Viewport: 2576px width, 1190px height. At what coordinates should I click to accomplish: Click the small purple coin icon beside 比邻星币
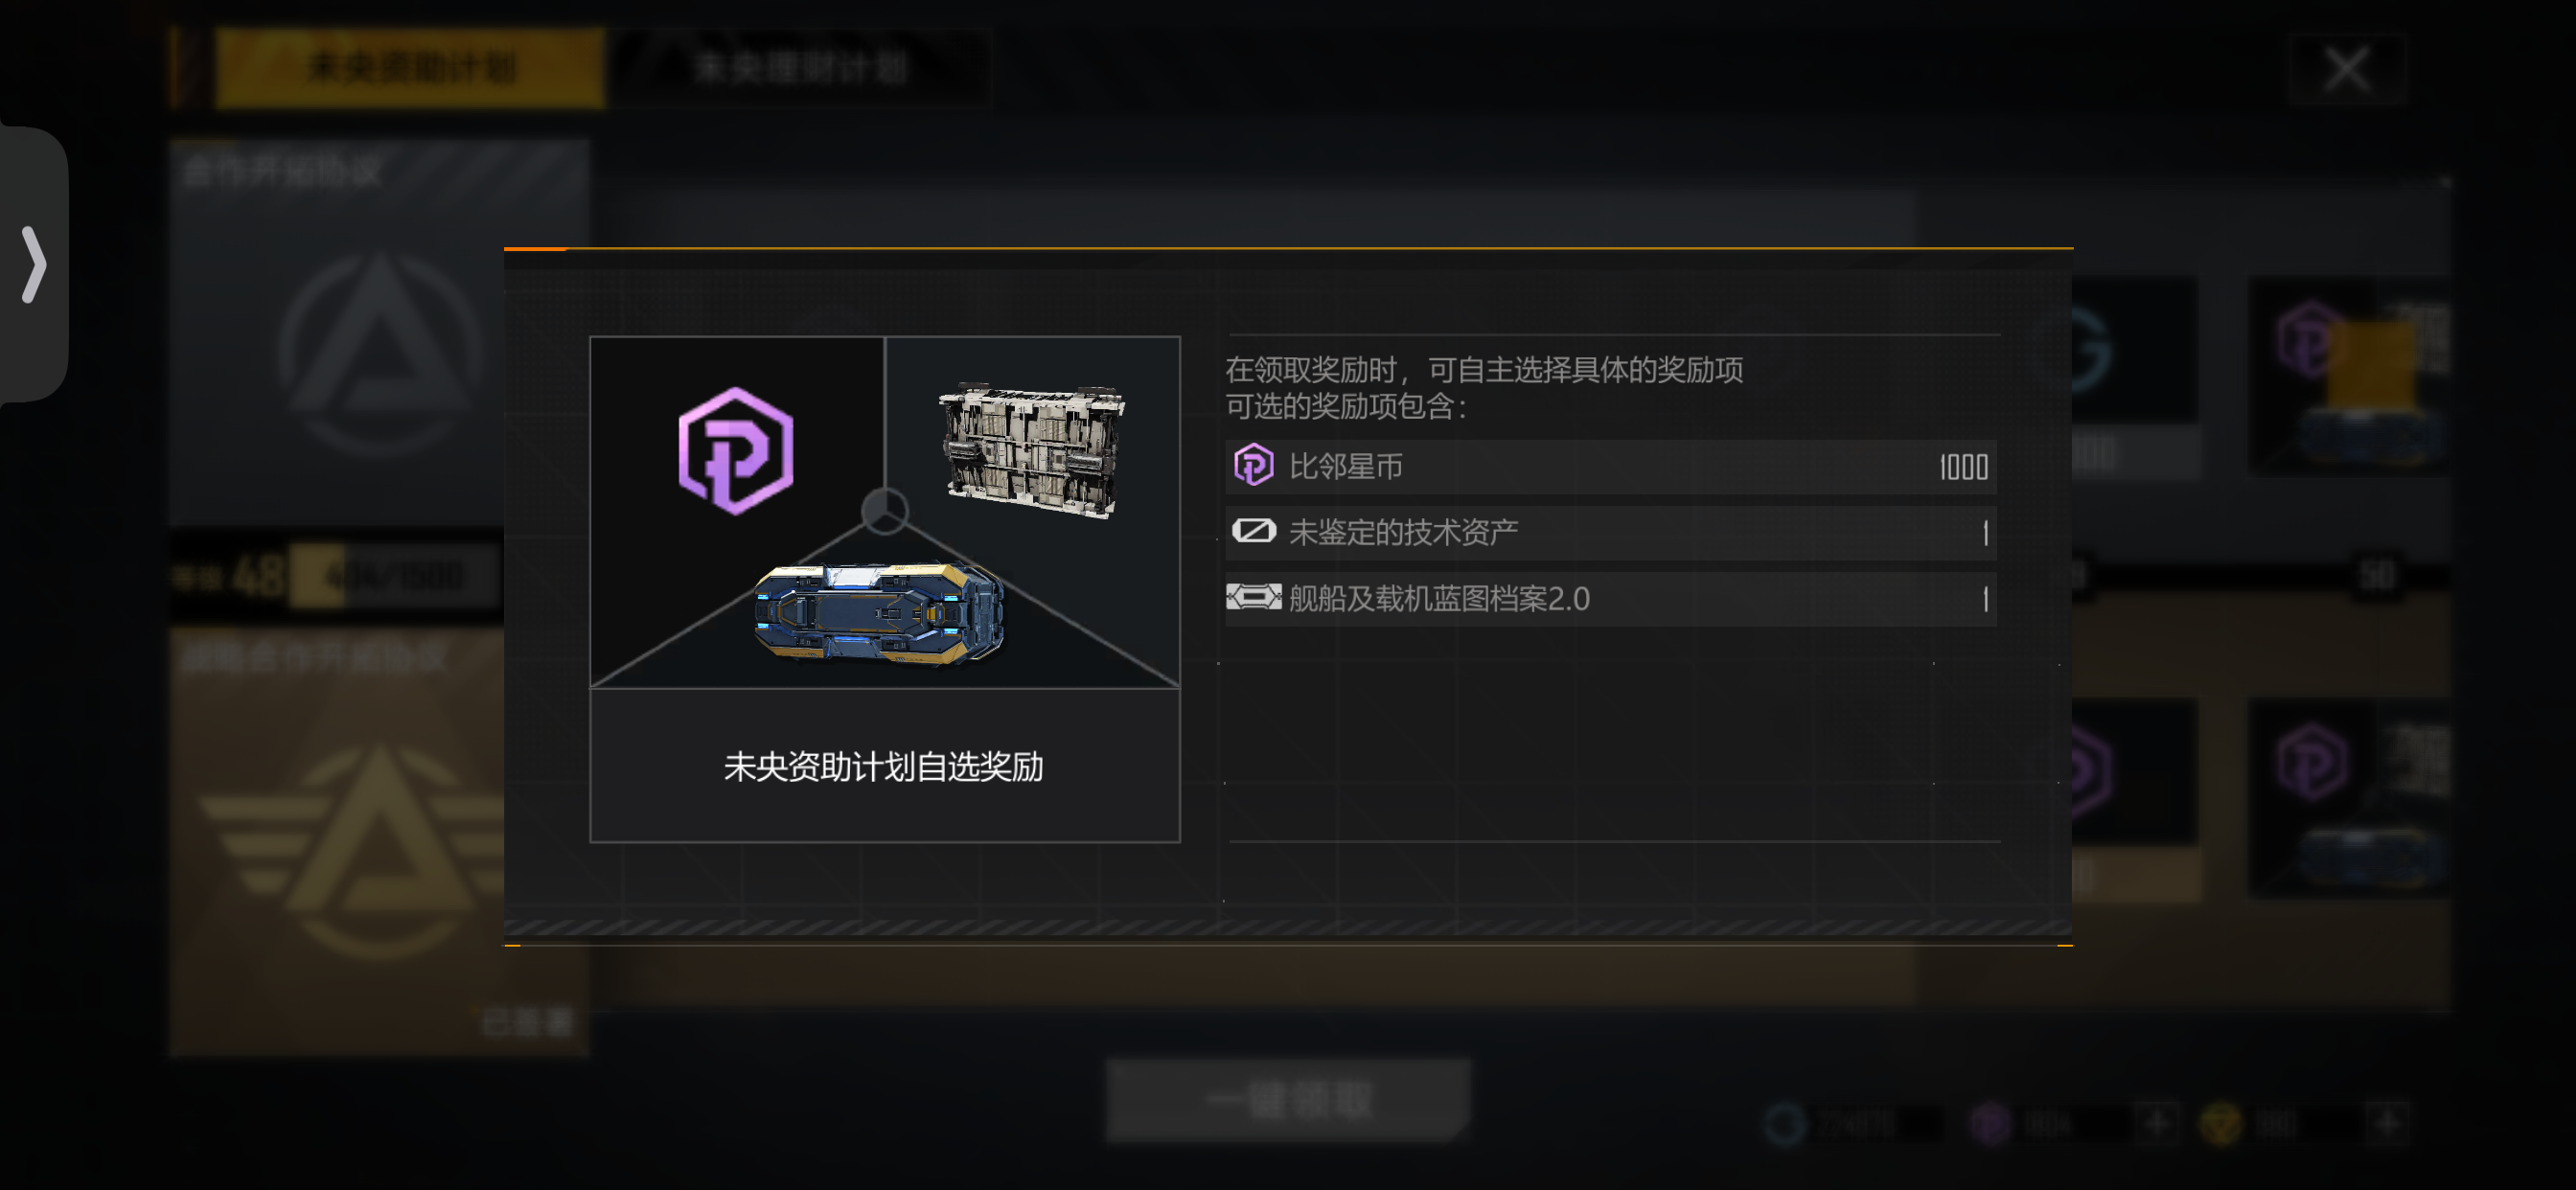pos(1253,466)
